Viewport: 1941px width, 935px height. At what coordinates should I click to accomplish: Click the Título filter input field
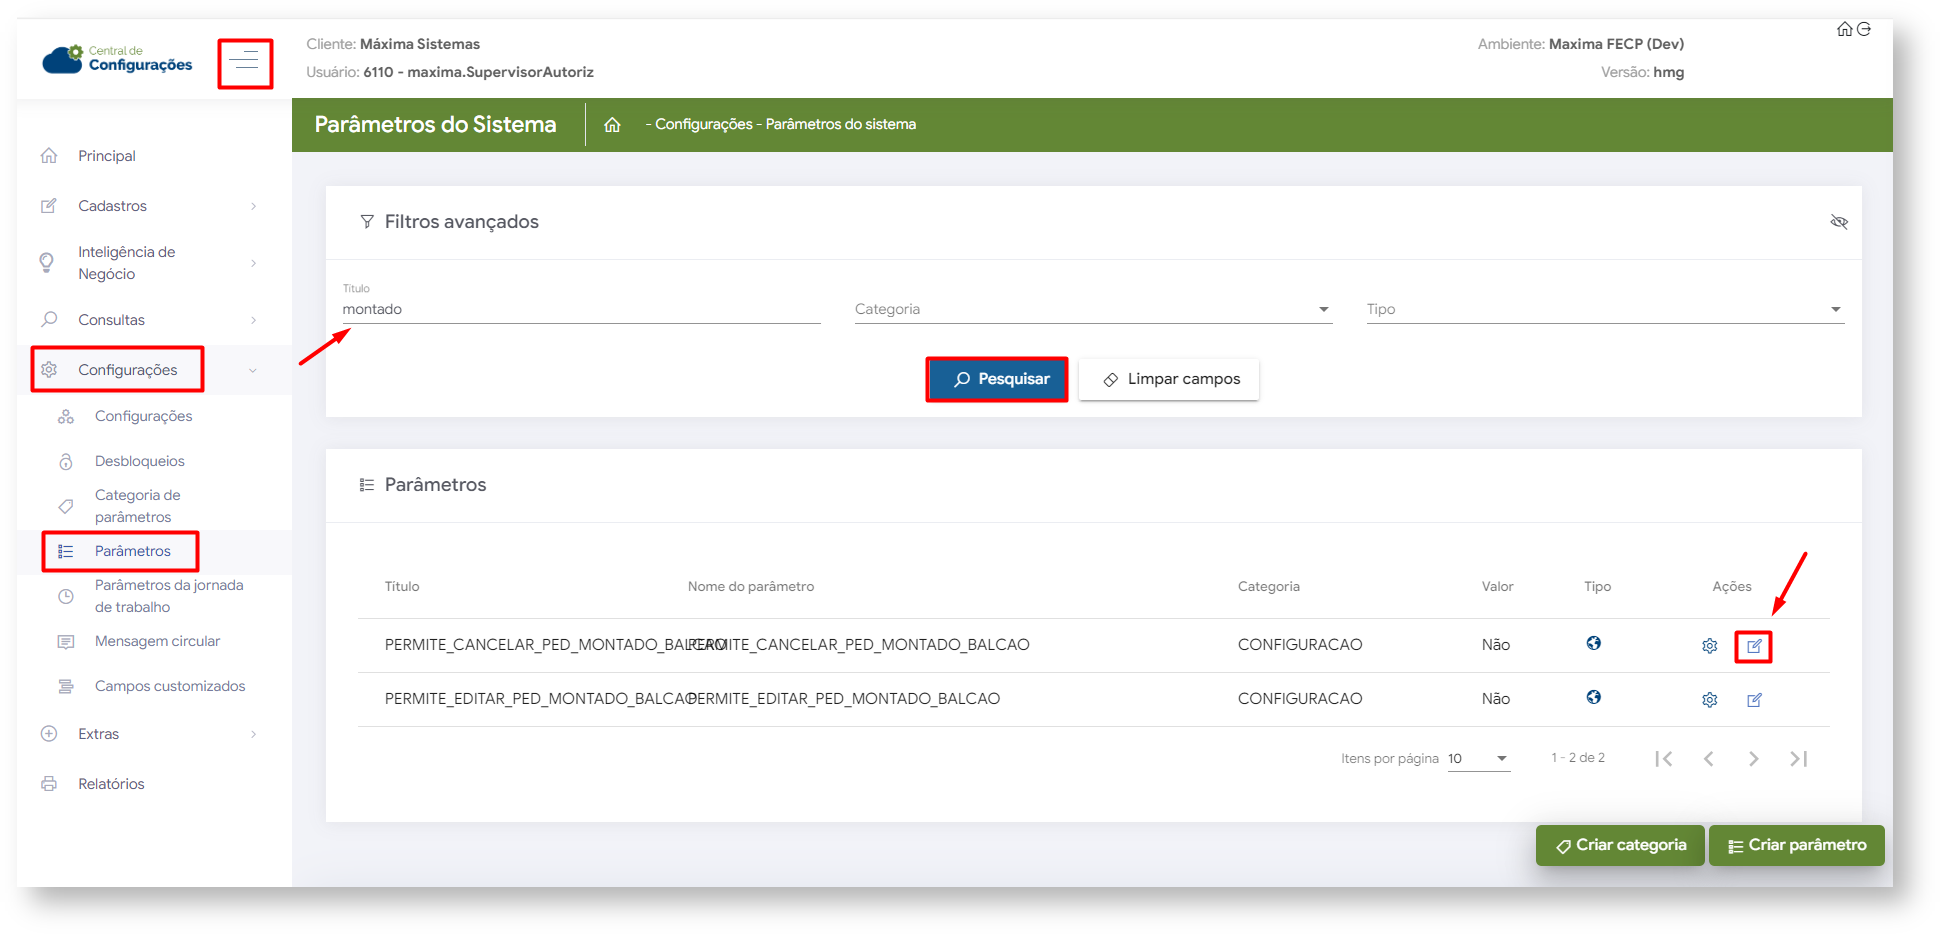click(580, 310)
